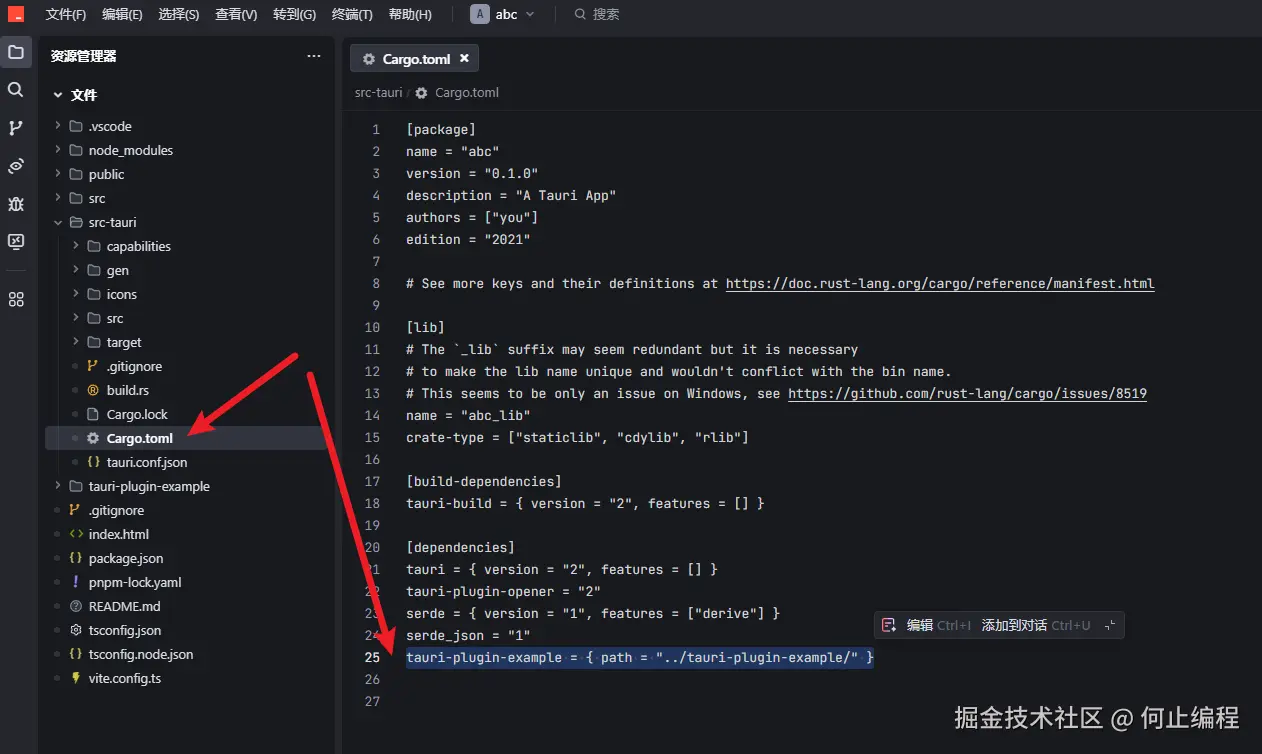Open the 选择(S) menu
Image resolution: width=1262 pixels, height=754 pixels.
tap(179, 14)
